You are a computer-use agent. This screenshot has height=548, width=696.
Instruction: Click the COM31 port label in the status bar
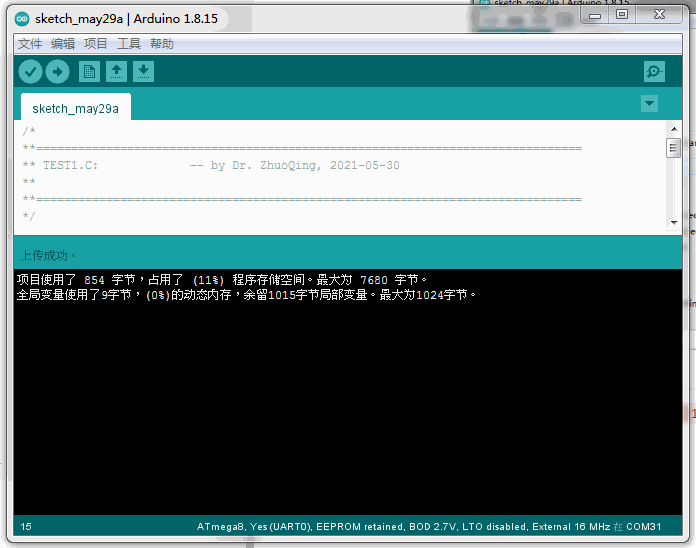644,527
